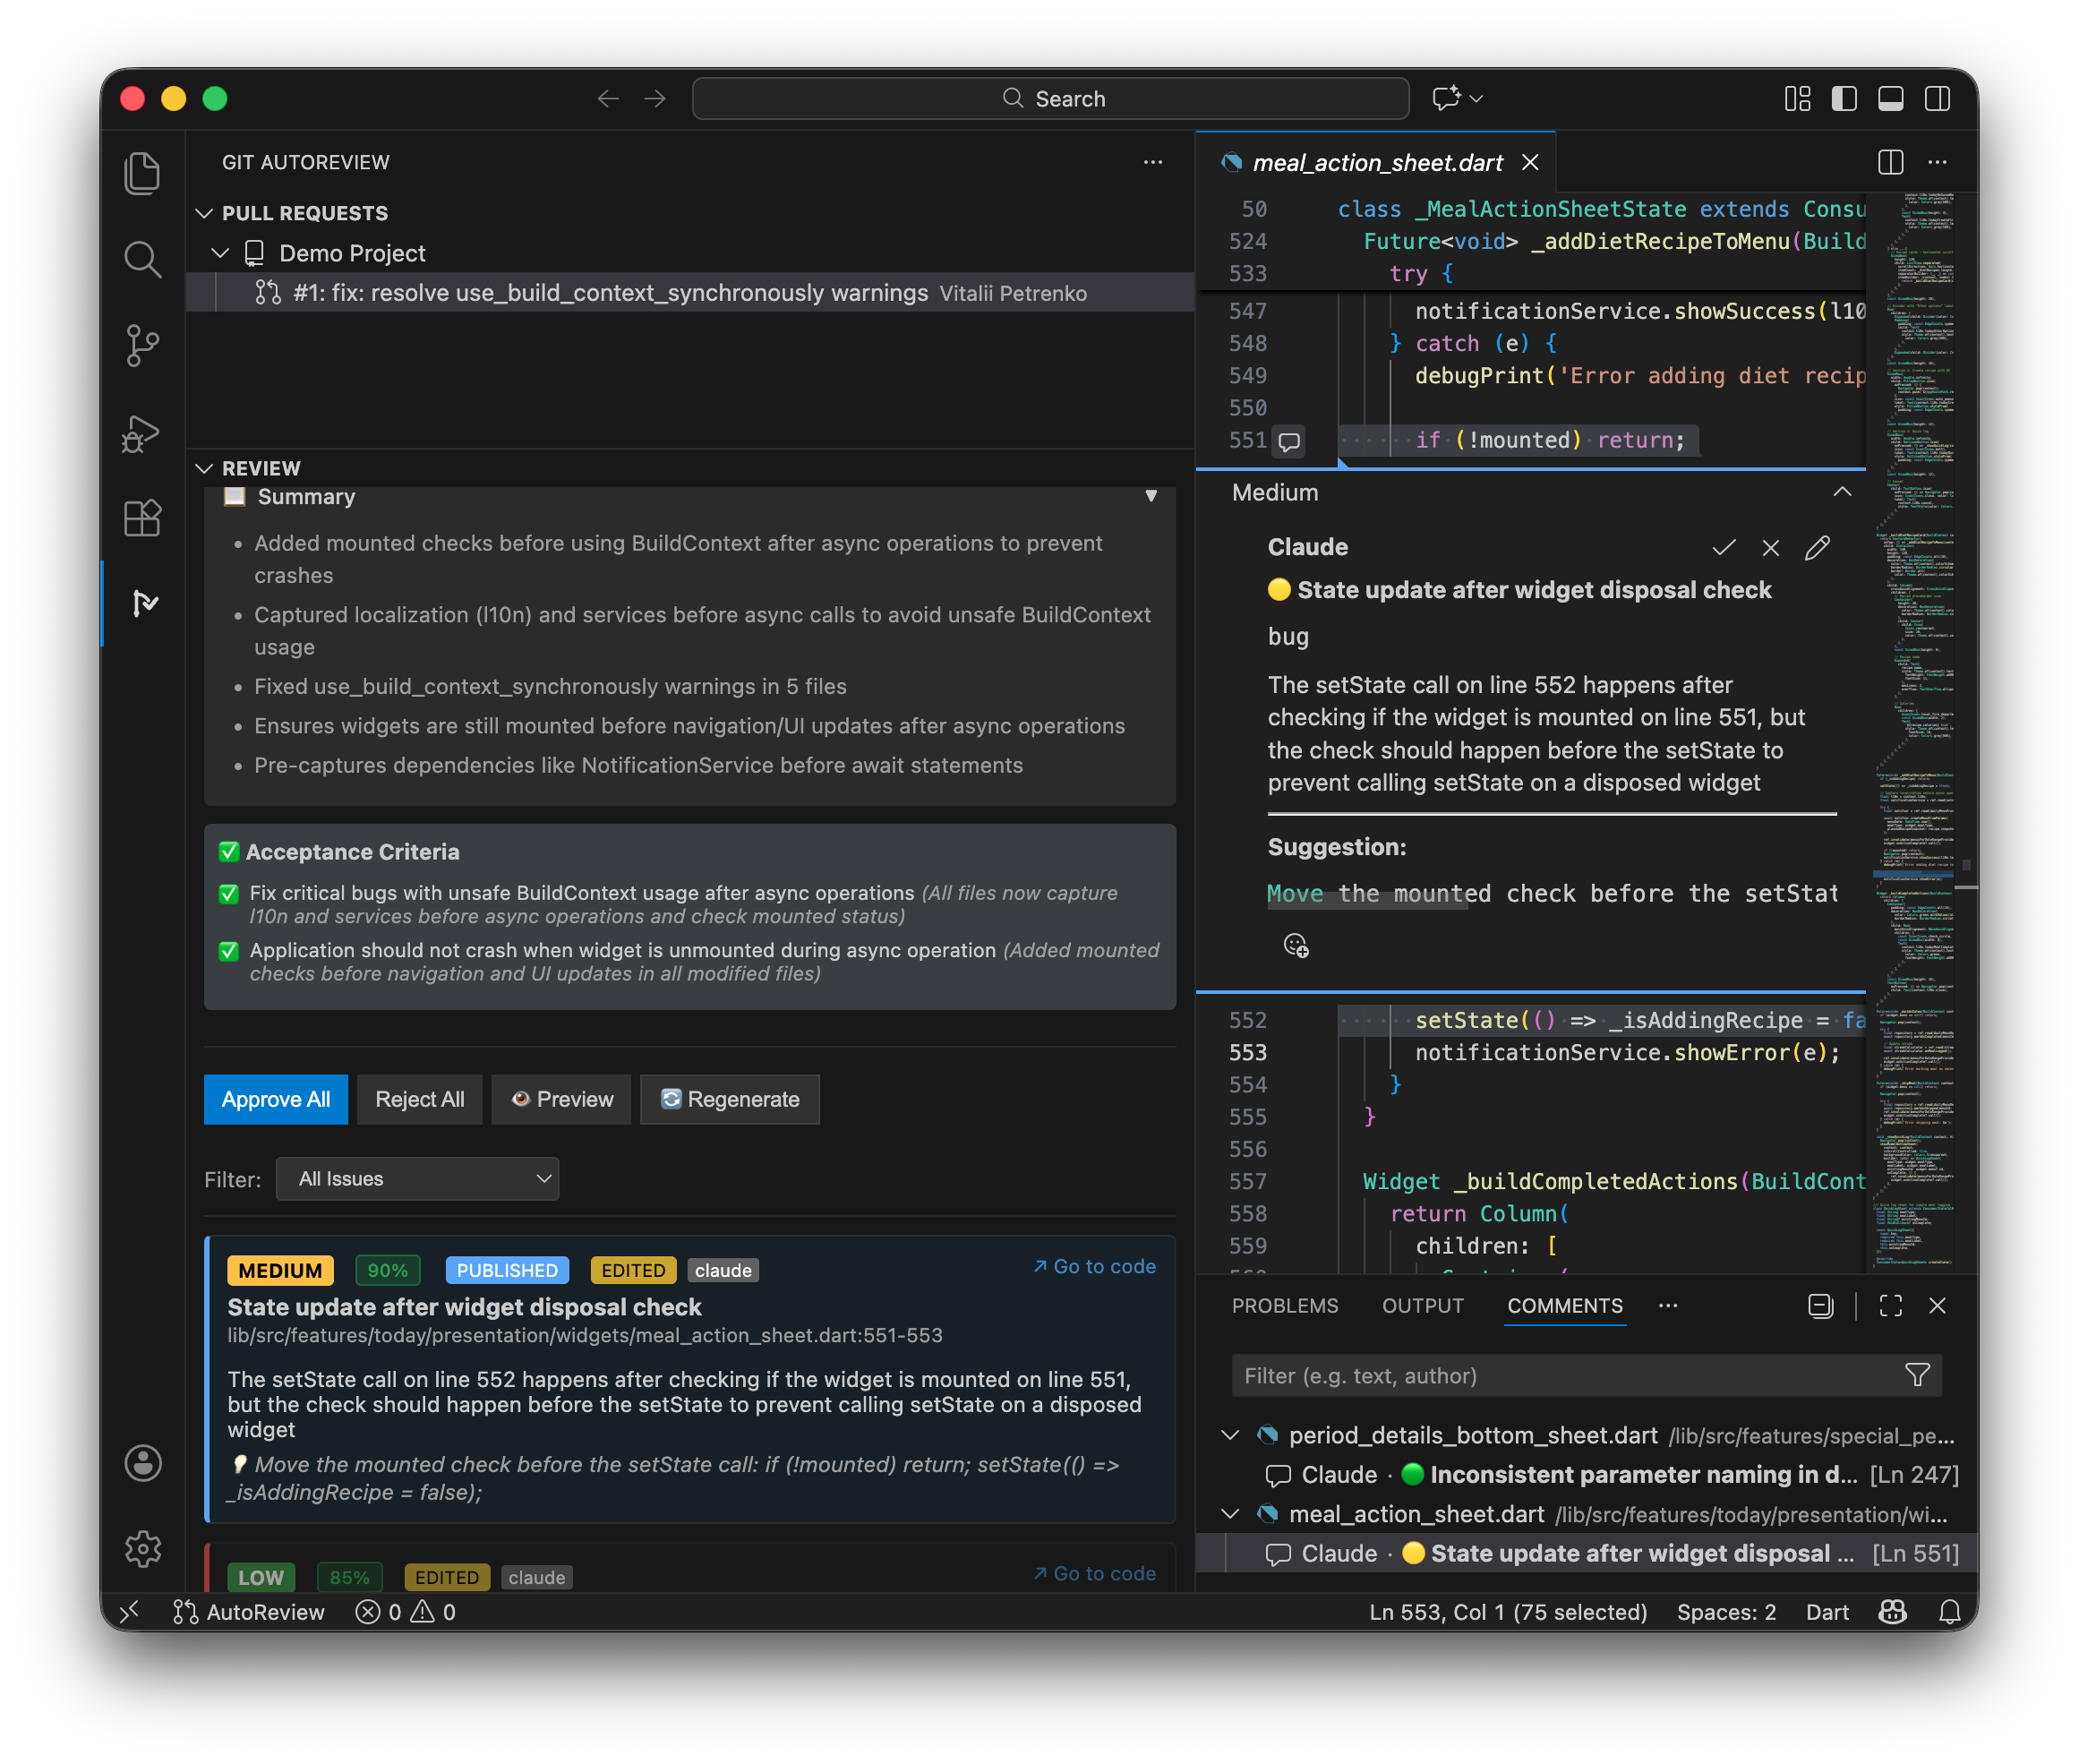
Task: Add an emoji reaction below the suggestion
Action: click(1296, 944)
